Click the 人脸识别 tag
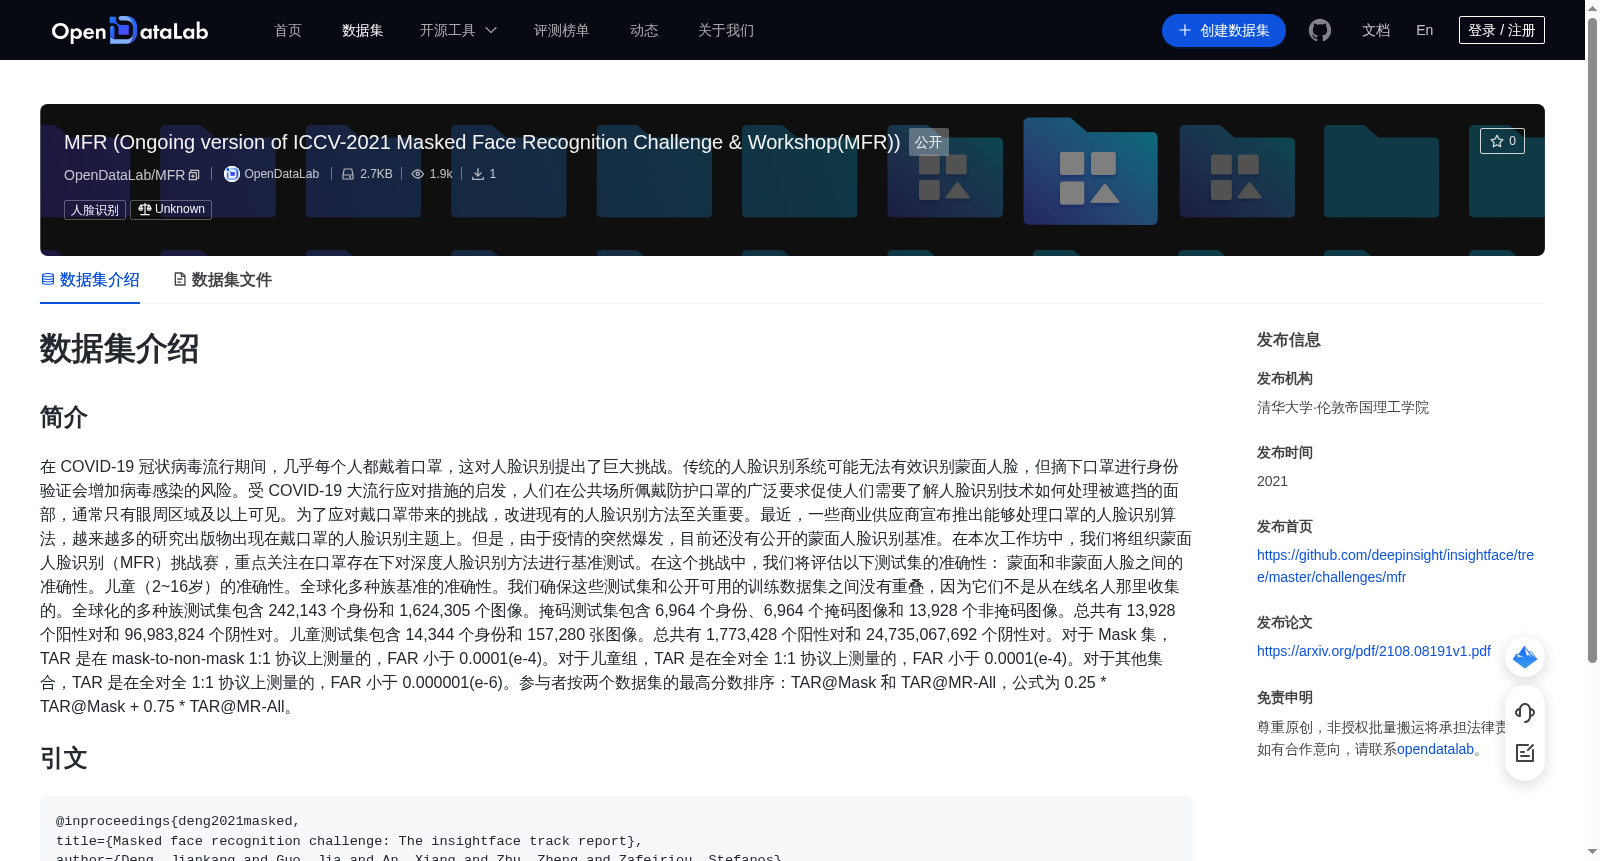 pyautogui.click(x=95, y=210)
